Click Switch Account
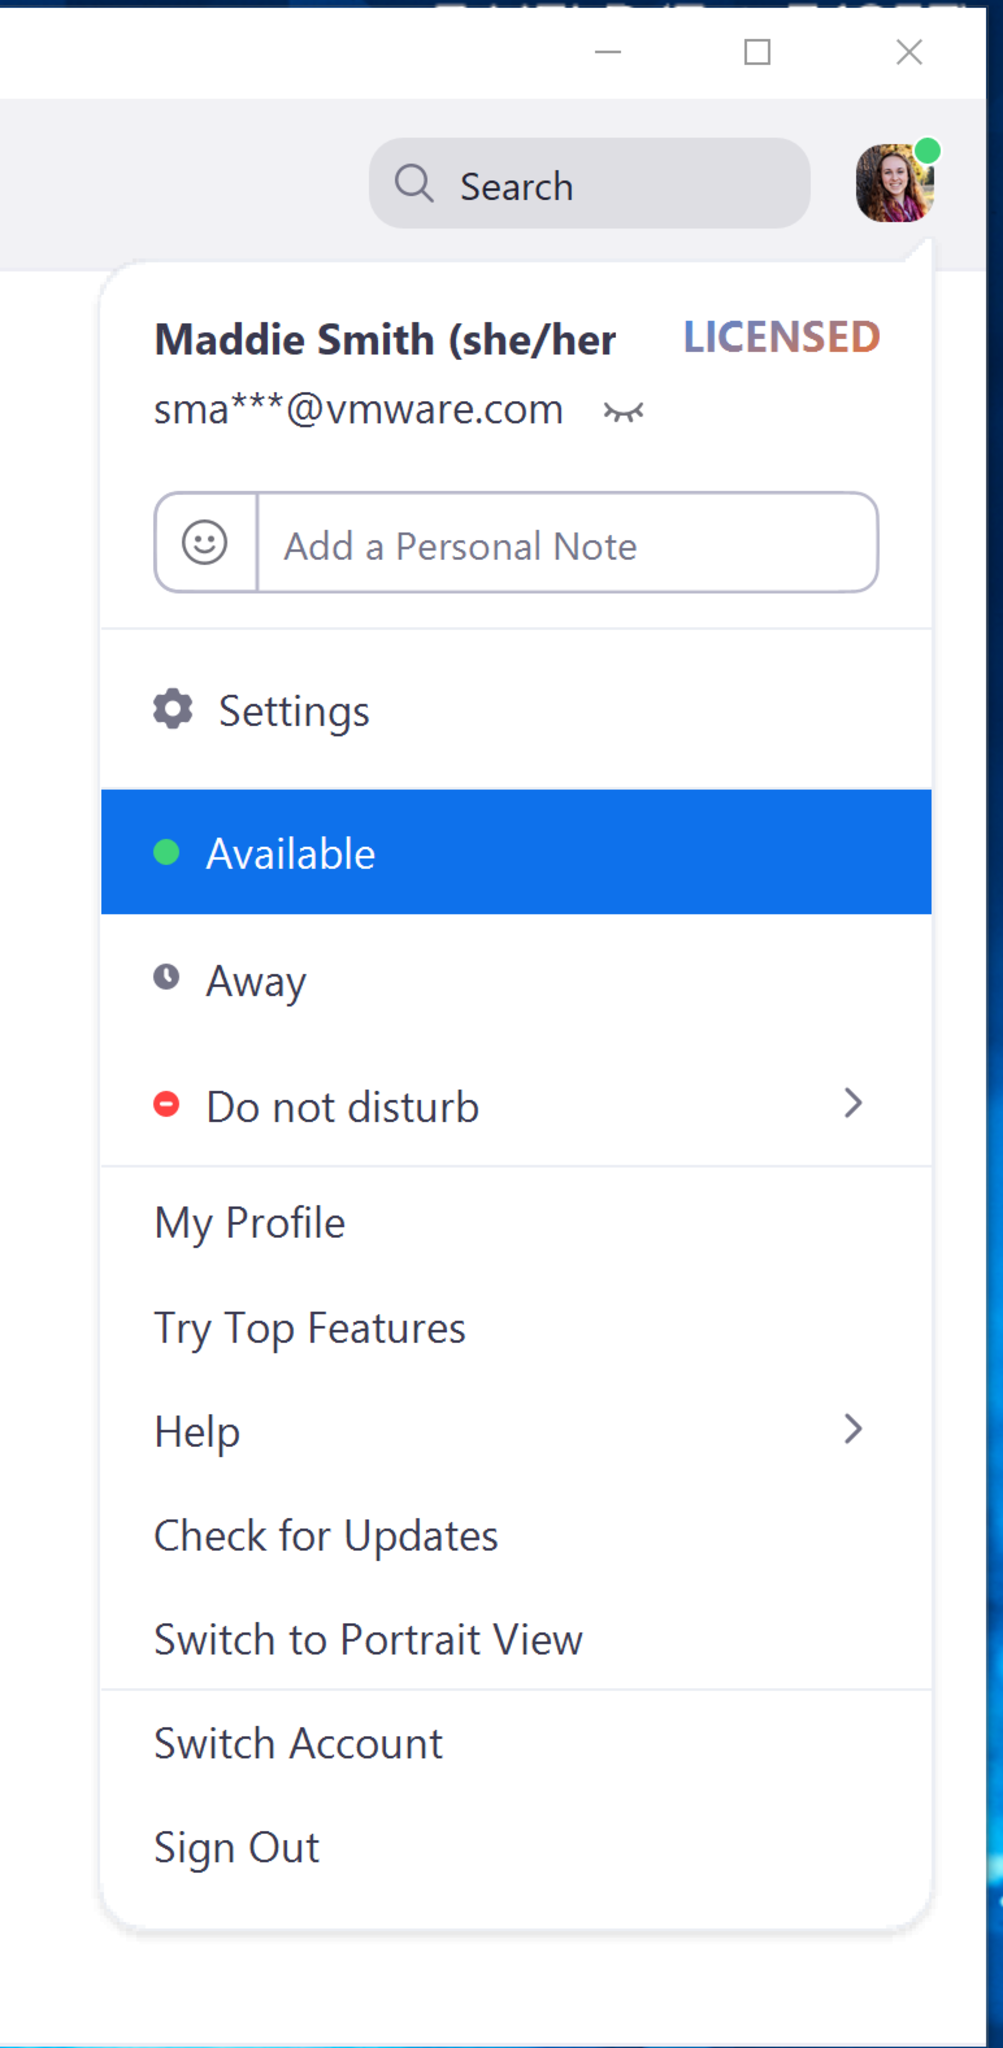Image resolution: width=1003 pixels, height=2048 pixels. click(298, 1744)
